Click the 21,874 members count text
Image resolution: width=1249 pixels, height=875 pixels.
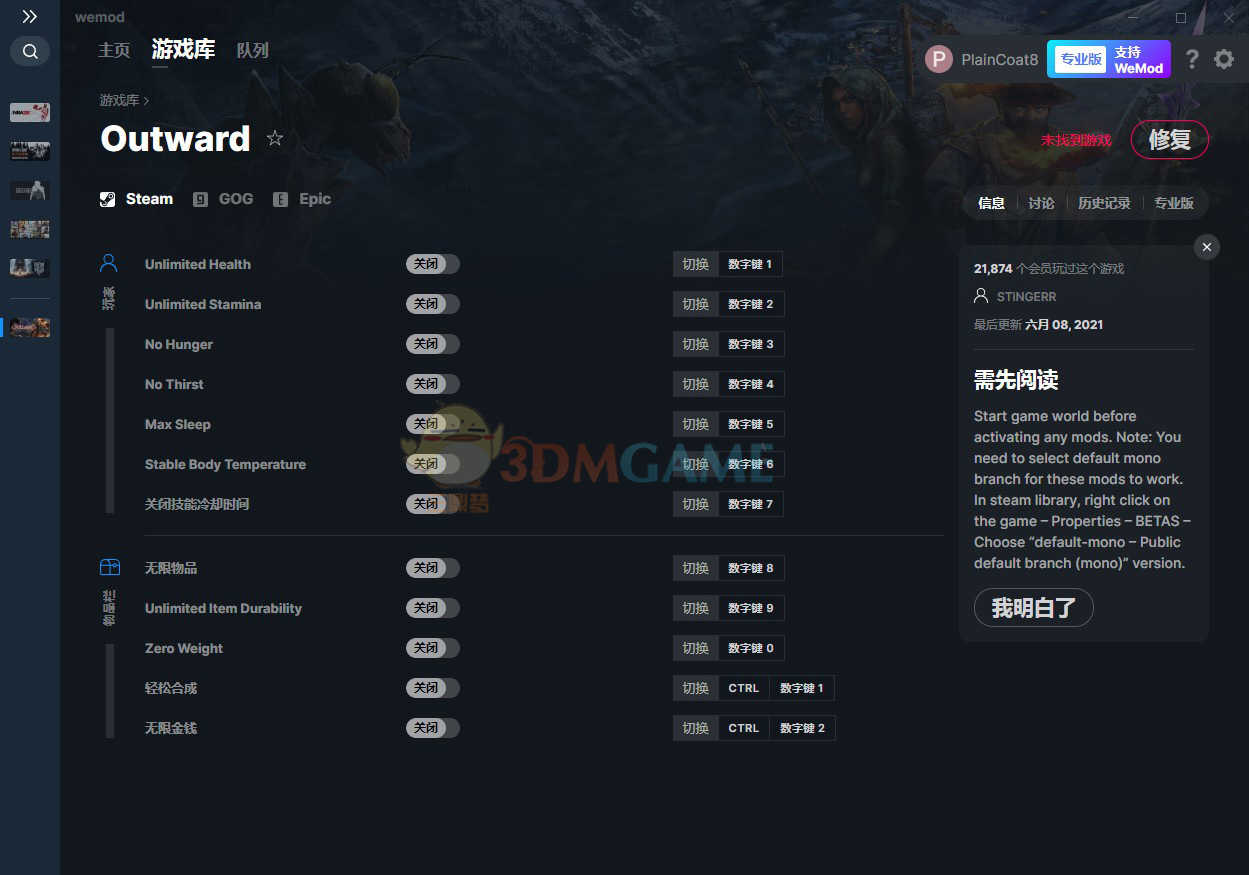[x=1049, y=269]
